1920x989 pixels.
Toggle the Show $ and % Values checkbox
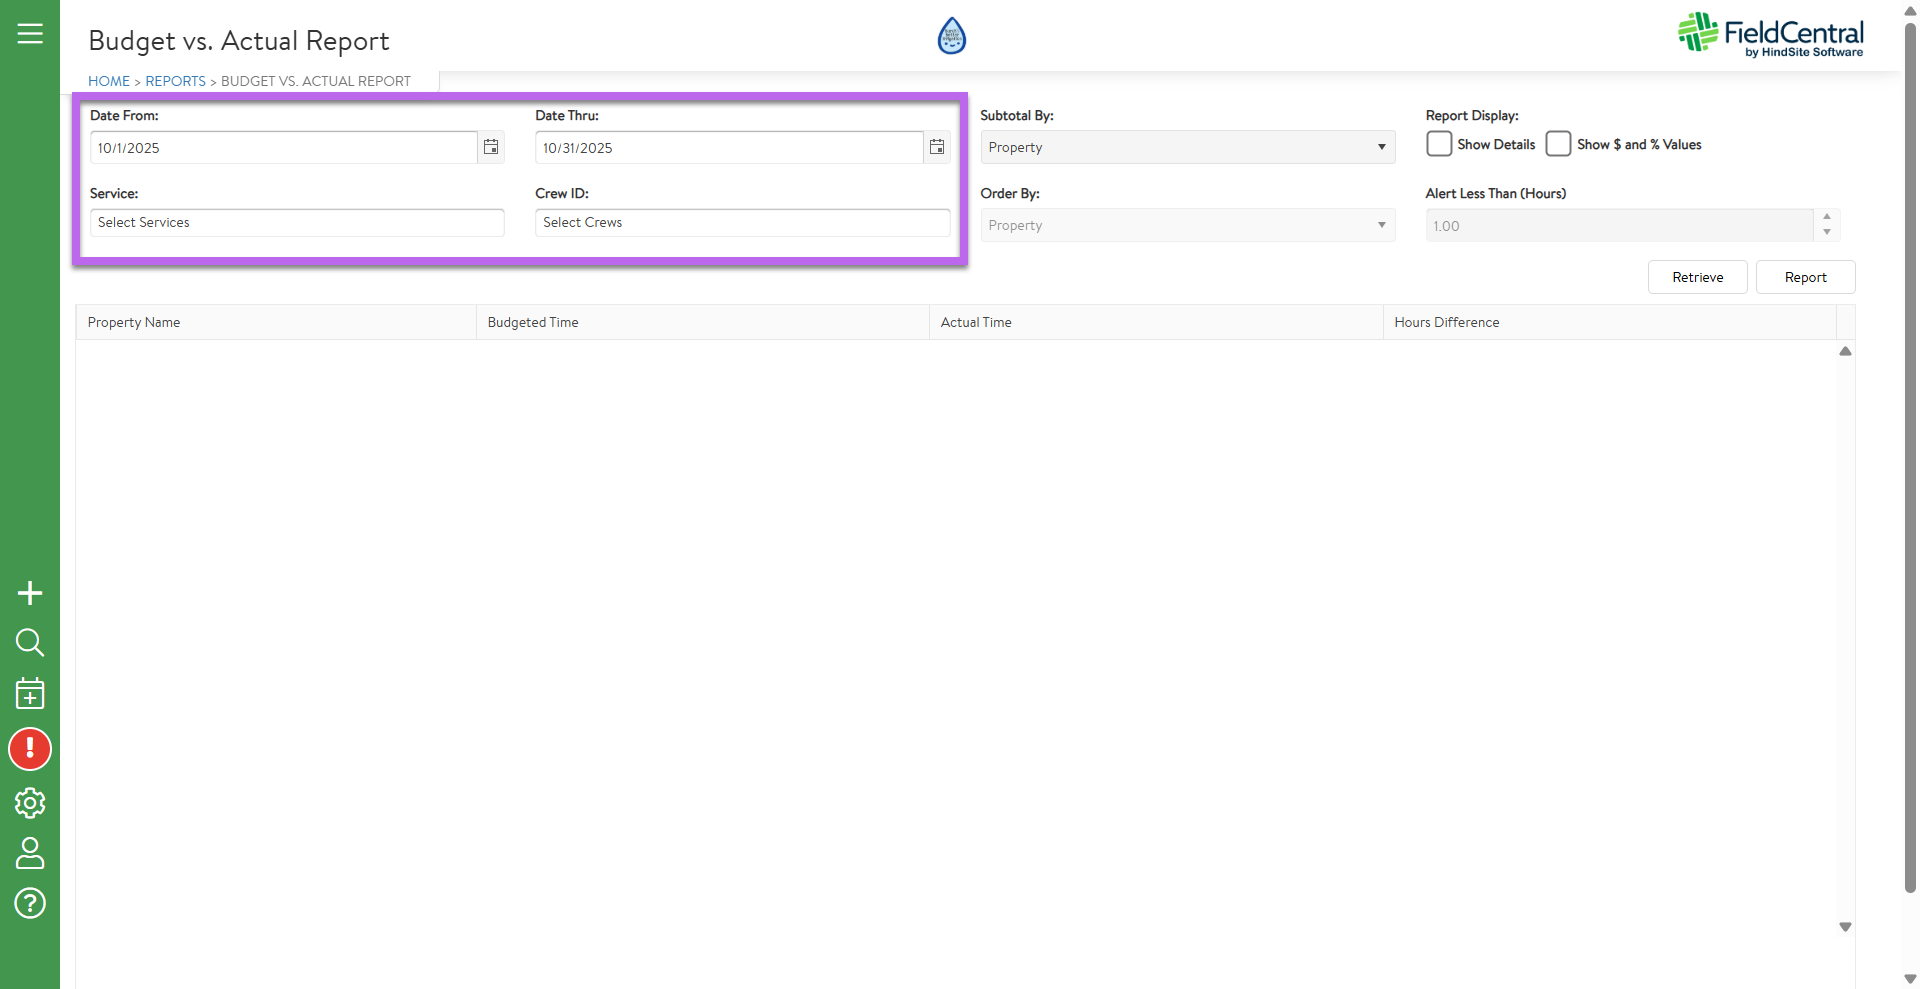(x=1558, y=144)
